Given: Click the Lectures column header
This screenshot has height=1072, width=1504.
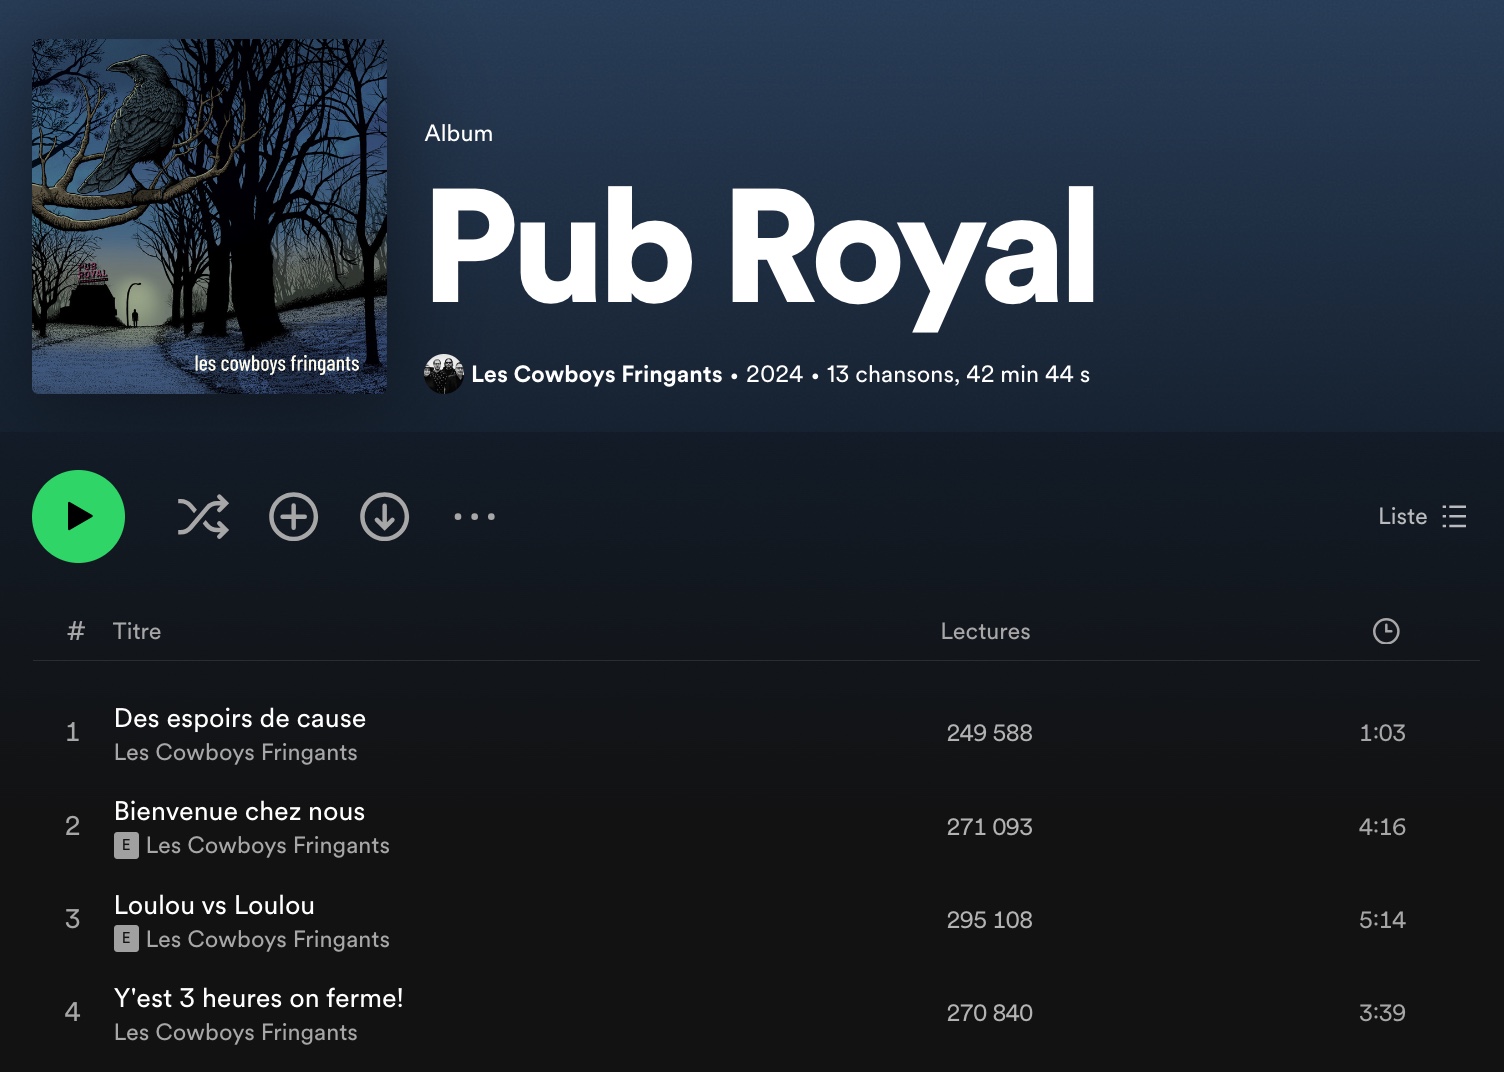Looking at the screenshot, I should point(985,631).
